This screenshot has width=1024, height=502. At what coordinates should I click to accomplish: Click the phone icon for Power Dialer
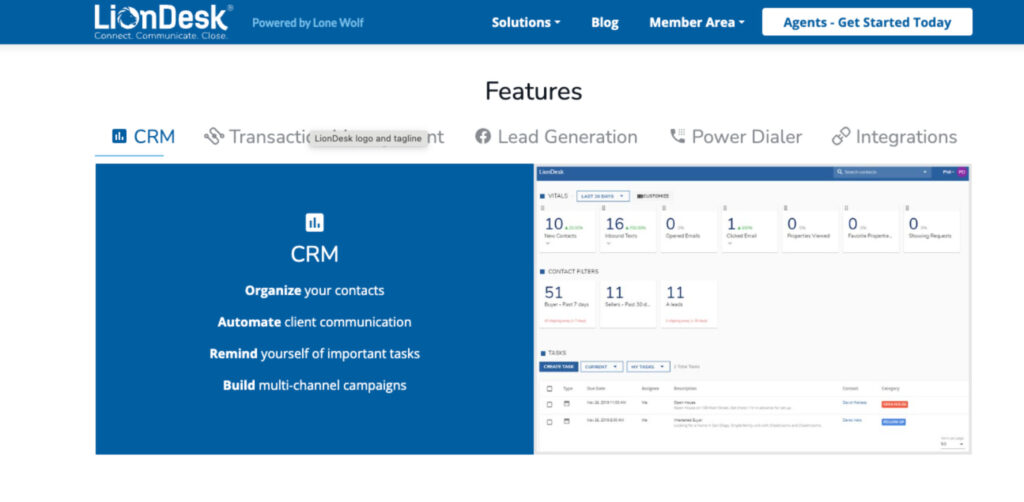click(677, 136)
